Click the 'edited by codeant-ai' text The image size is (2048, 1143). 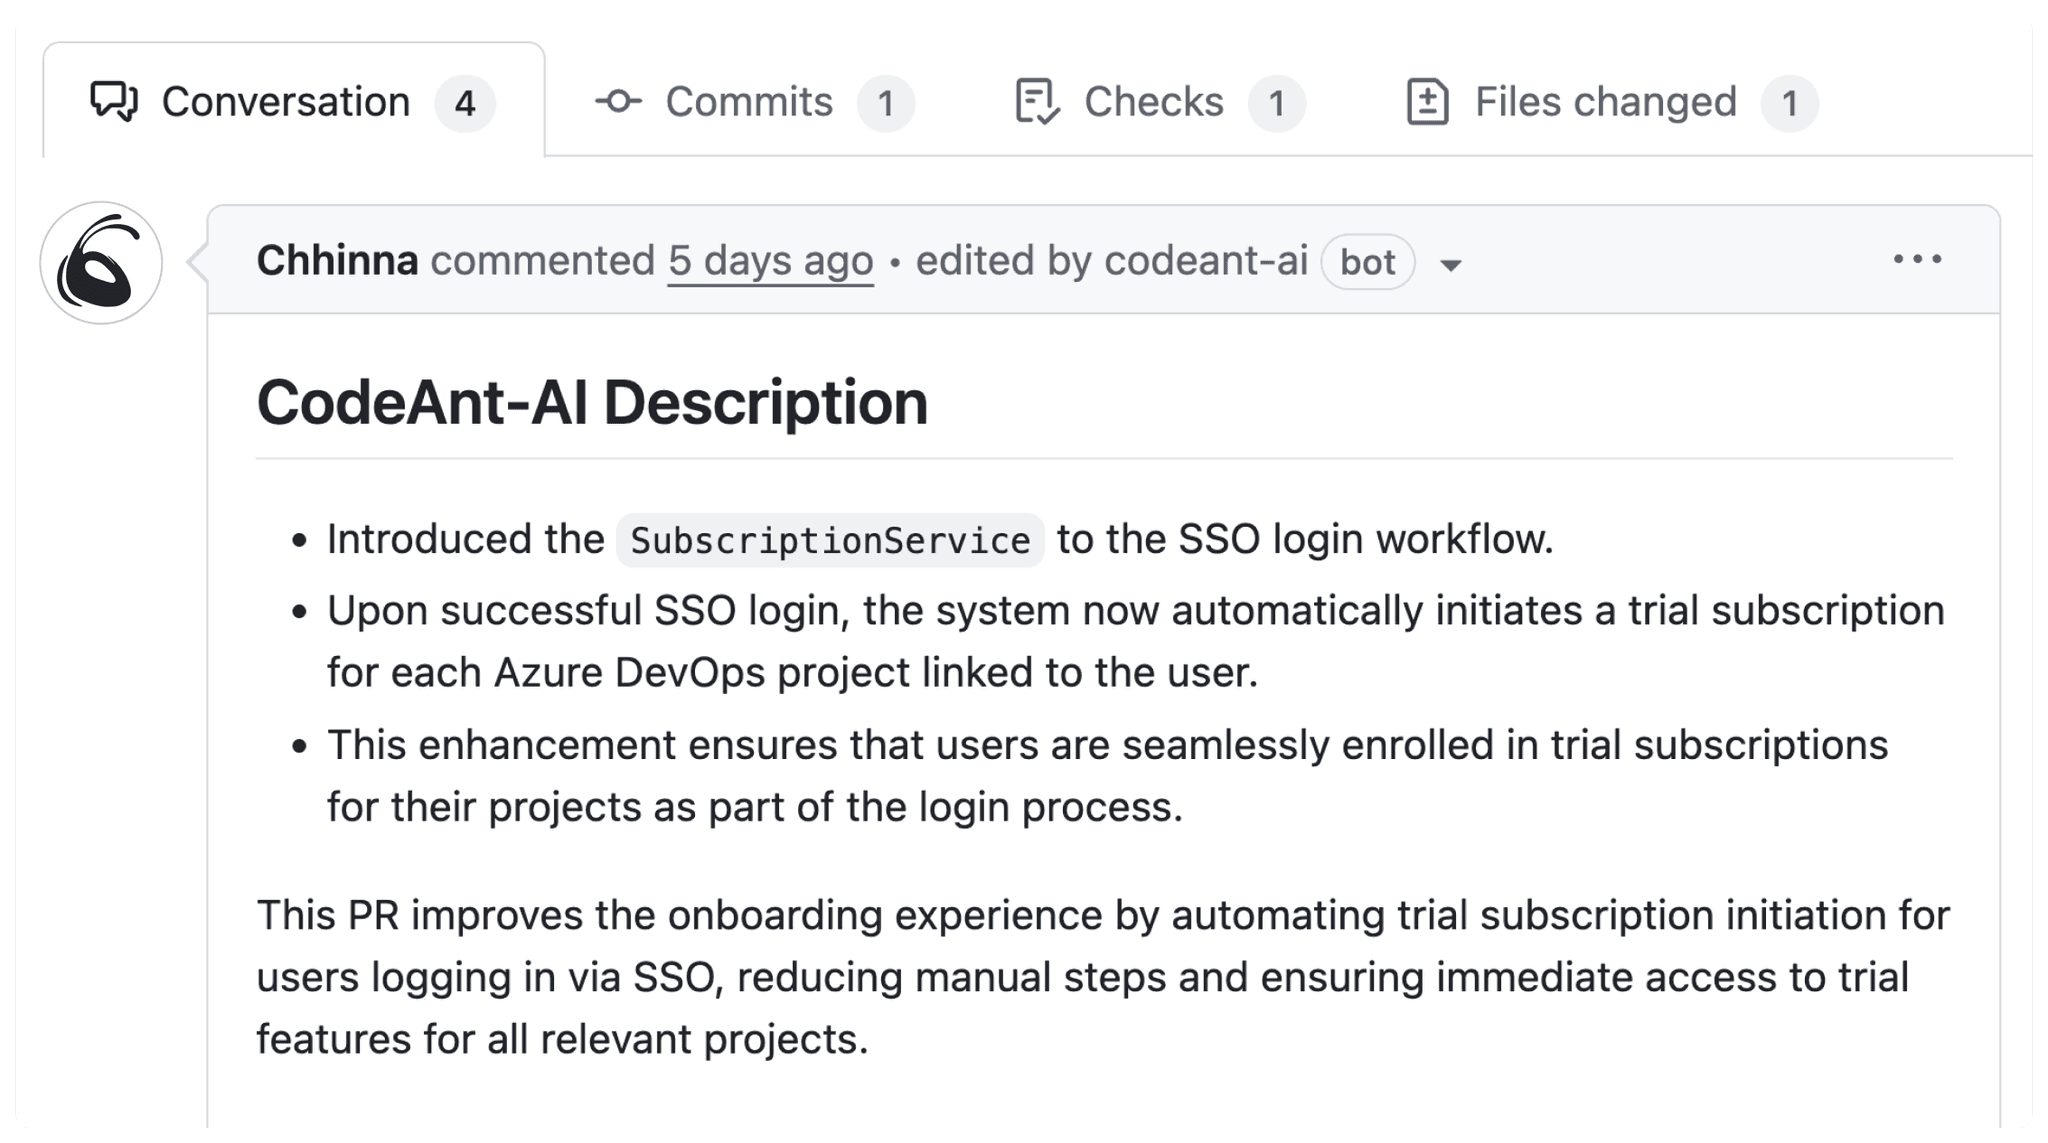(x=1111, y=260)
